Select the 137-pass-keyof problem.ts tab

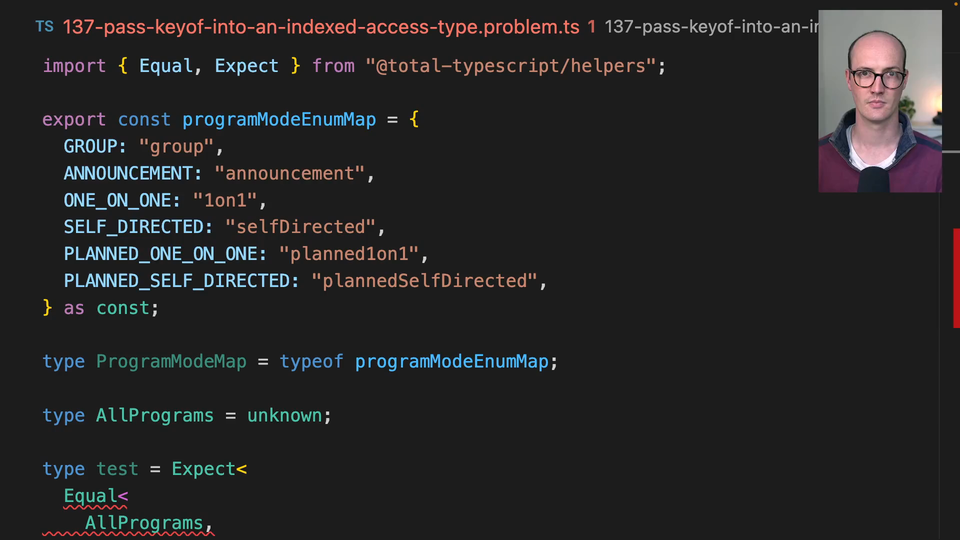coord(321,27)
